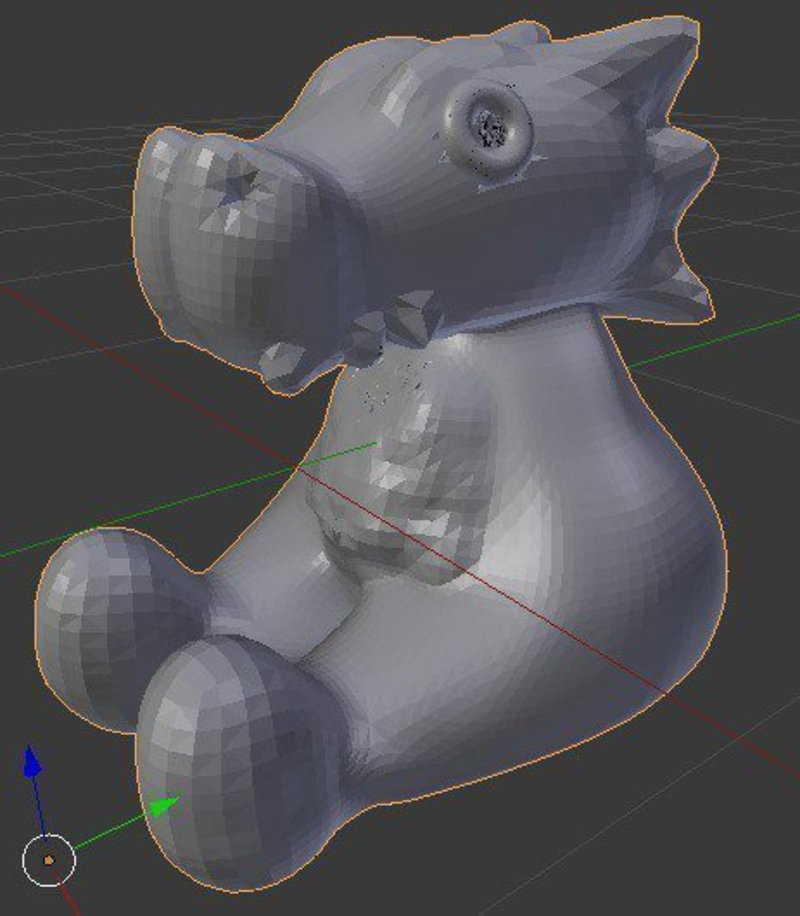Click the green Y-axis manipulator arrow
The width and height of the screenshot is (800, 916).
tap(165, 805)
